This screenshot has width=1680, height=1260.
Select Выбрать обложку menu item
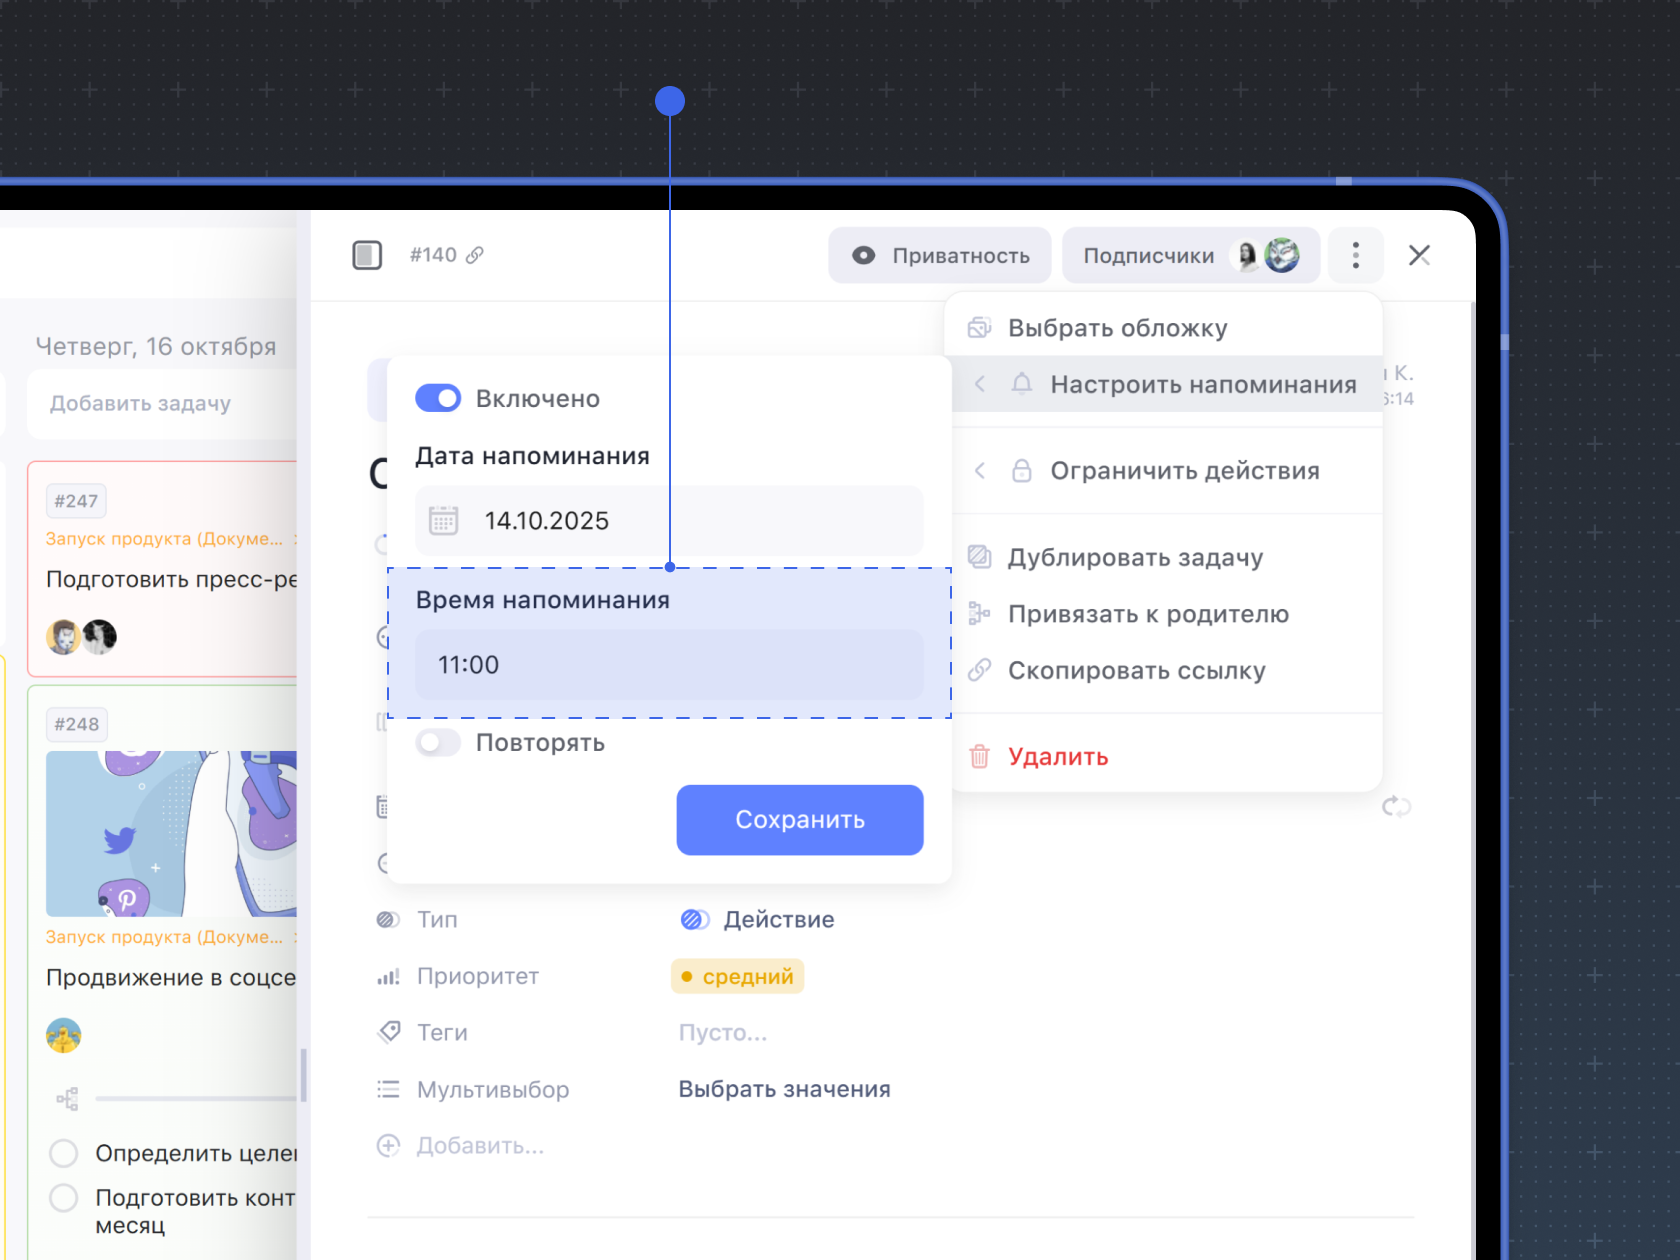[x=1117, y=329]
